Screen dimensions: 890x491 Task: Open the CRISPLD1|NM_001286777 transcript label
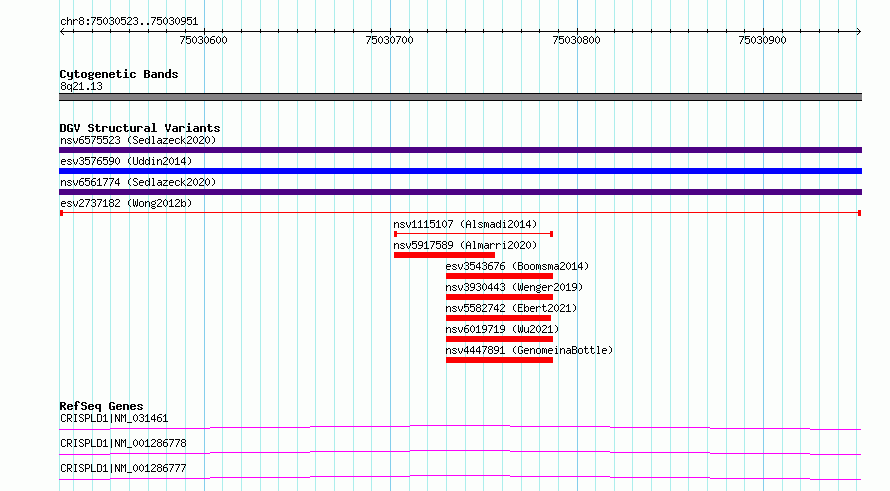tap(123, 468)
